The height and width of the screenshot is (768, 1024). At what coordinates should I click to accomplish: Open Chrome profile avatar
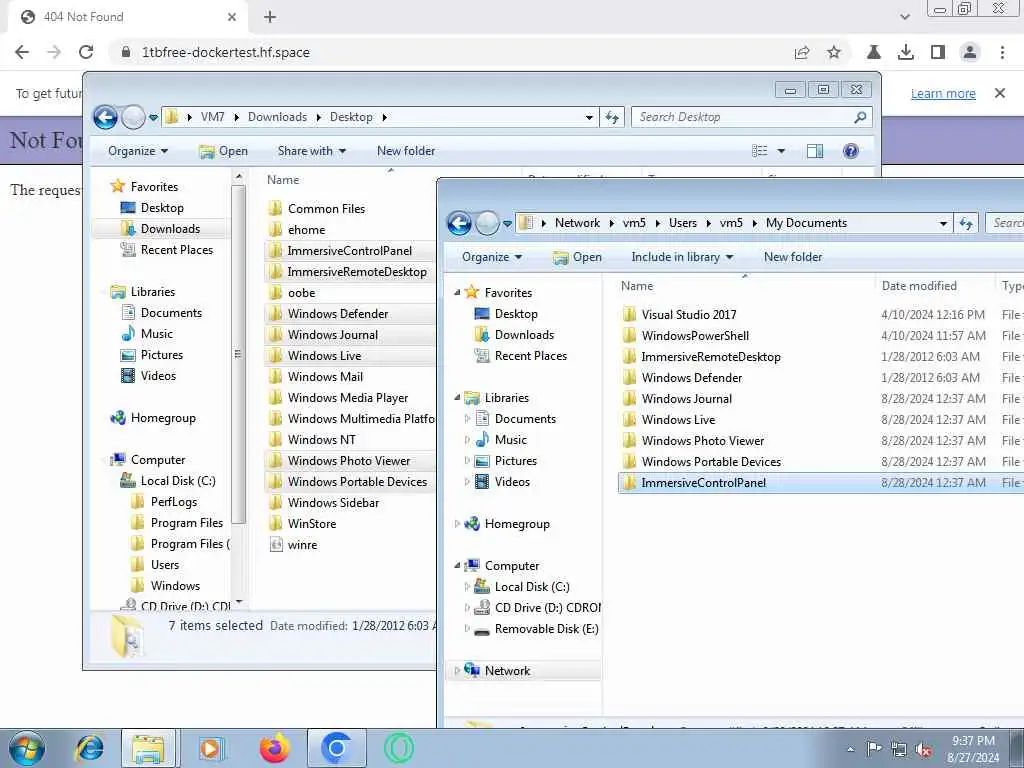click(x=970, y=52)
